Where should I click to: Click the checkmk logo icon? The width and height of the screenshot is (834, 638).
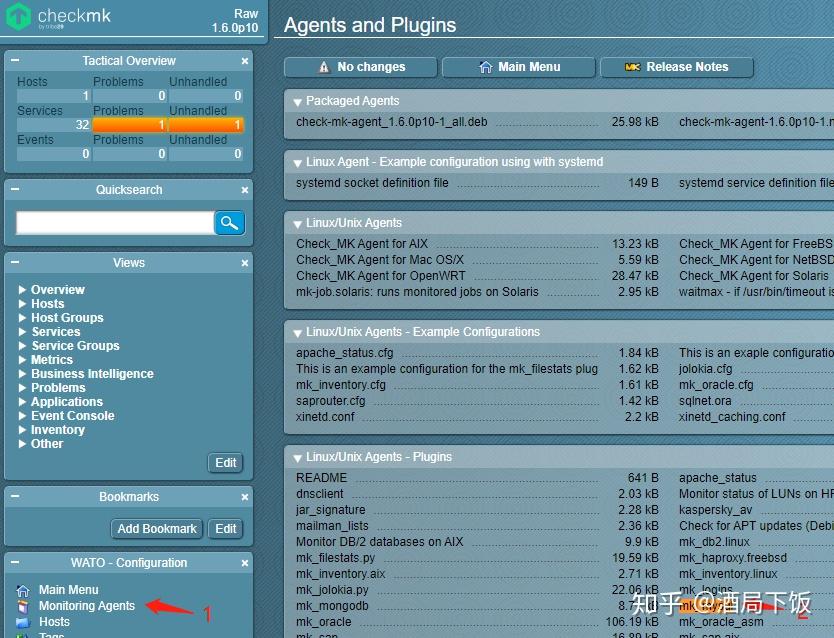(18, 16)
